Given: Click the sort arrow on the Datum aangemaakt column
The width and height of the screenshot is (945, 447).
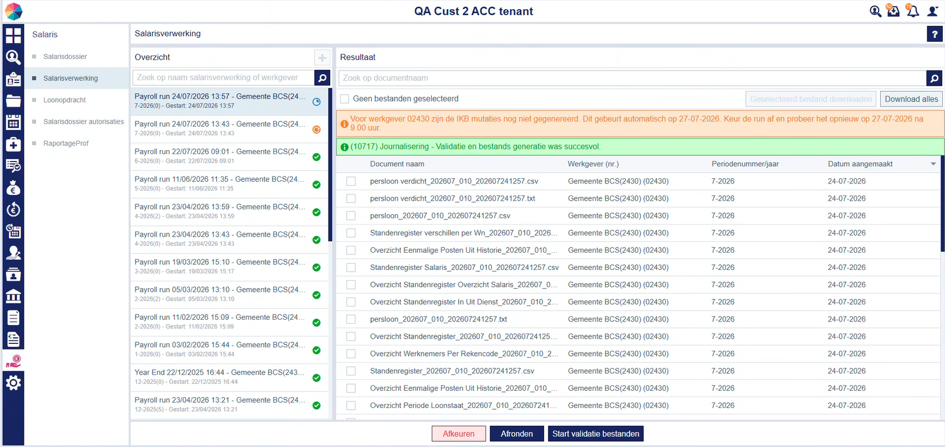Looking at the screenshot, I should coord(934,164).
